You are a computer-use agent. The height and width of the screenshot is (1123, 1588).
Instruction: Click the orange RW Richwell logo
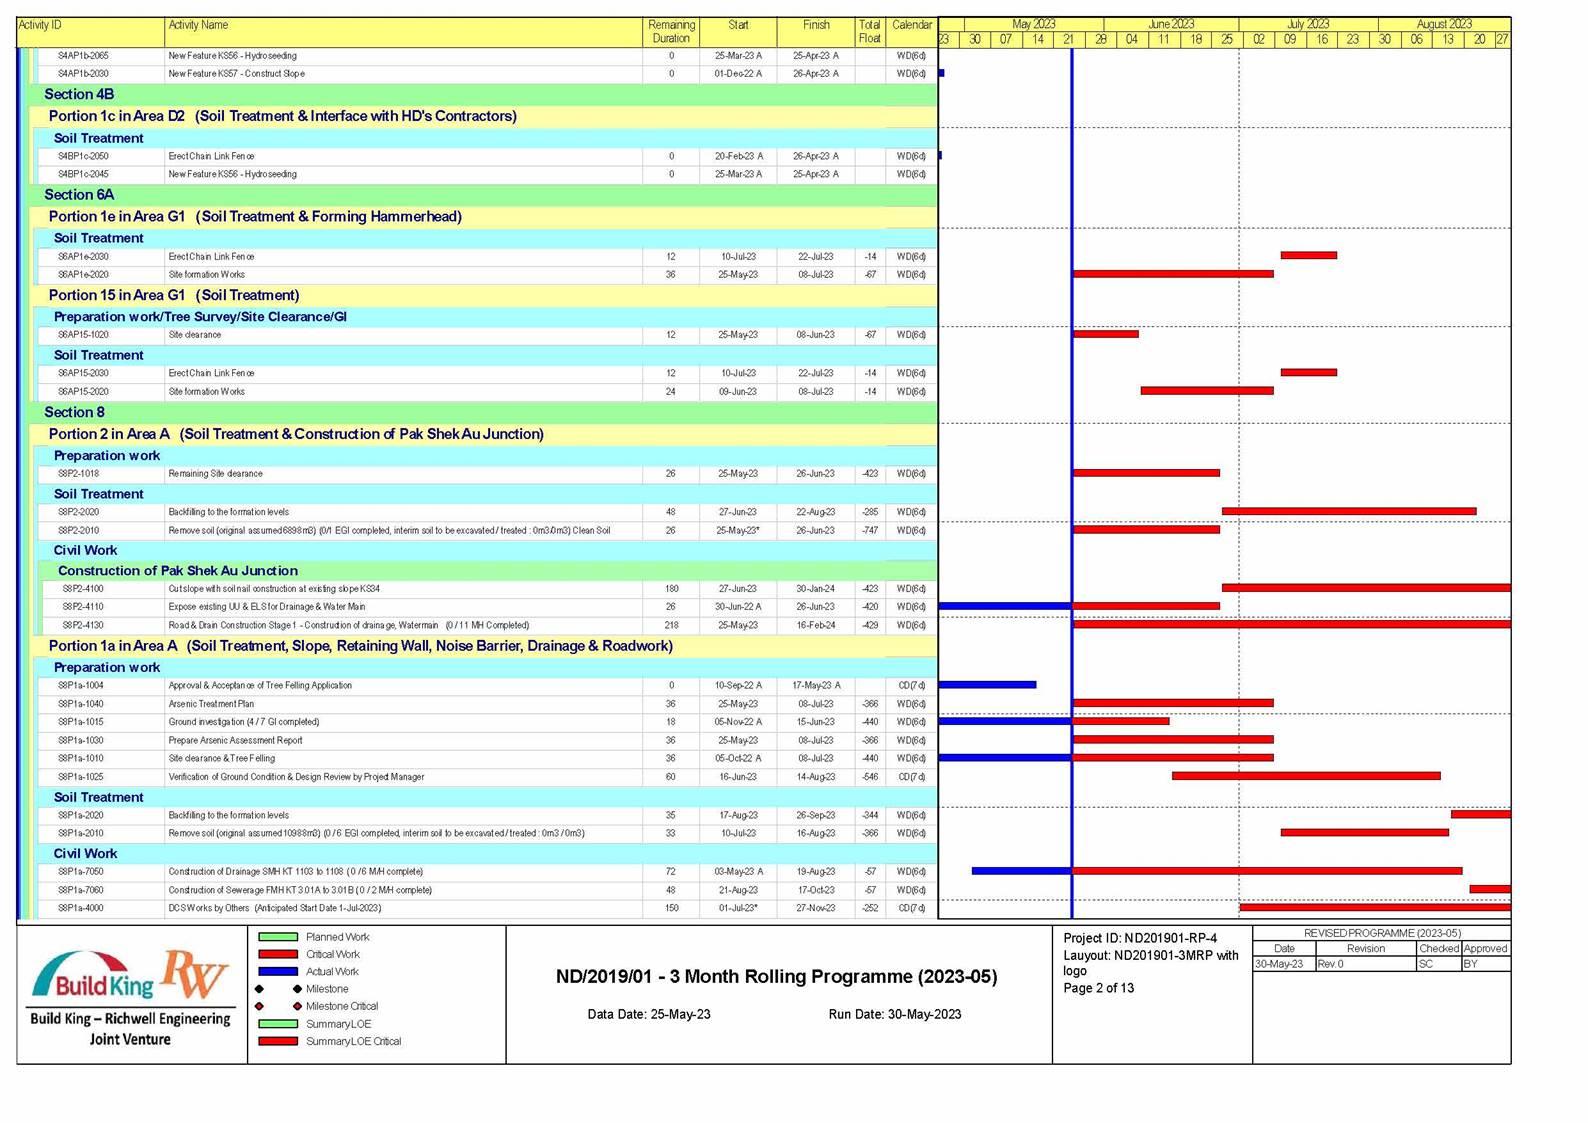pos(196,974)
